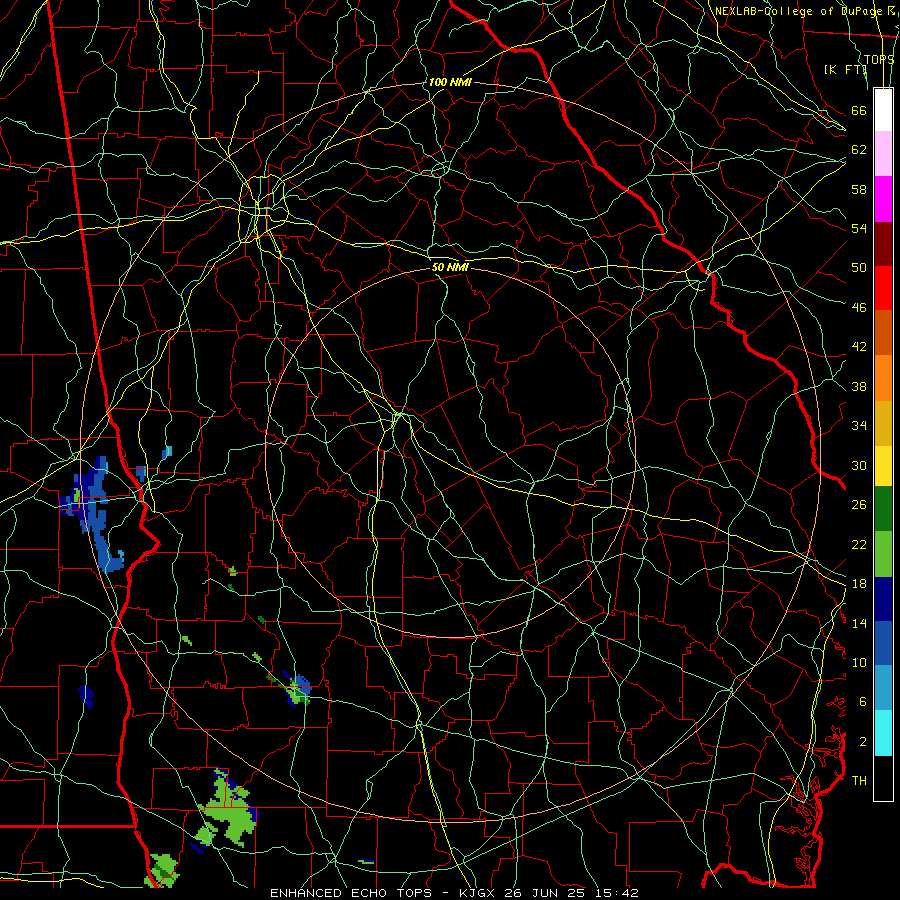Click the 'ENHANCED ECHO TOPS' product title
The height and width of the screenshot is (900, 900).
tap(355, 893)
